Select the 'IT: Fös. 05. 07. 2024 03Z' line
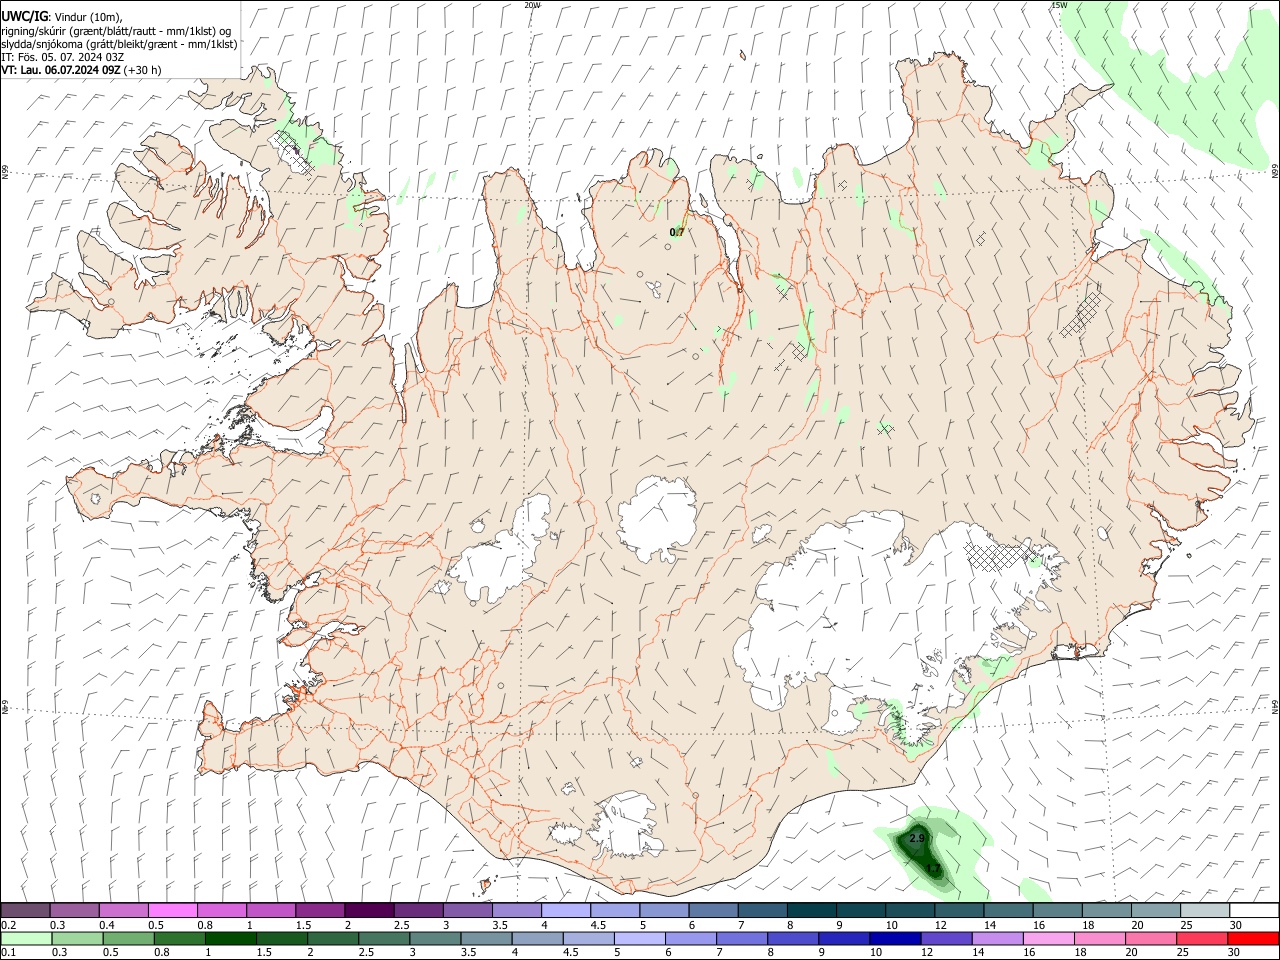Image resolution: width=1280 pixels, height=960 pixels. tap(63, 57)
